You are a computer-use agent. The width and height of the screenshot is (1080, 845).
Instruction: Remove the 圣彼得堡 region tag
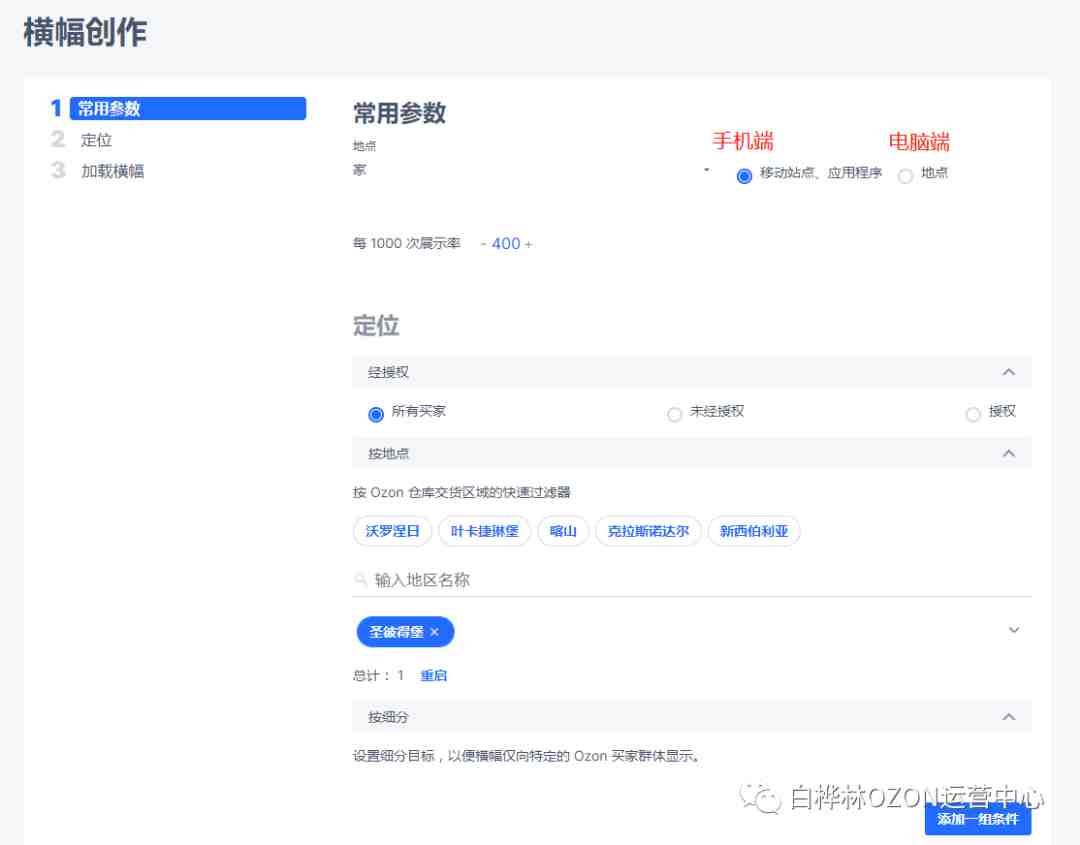434,632
